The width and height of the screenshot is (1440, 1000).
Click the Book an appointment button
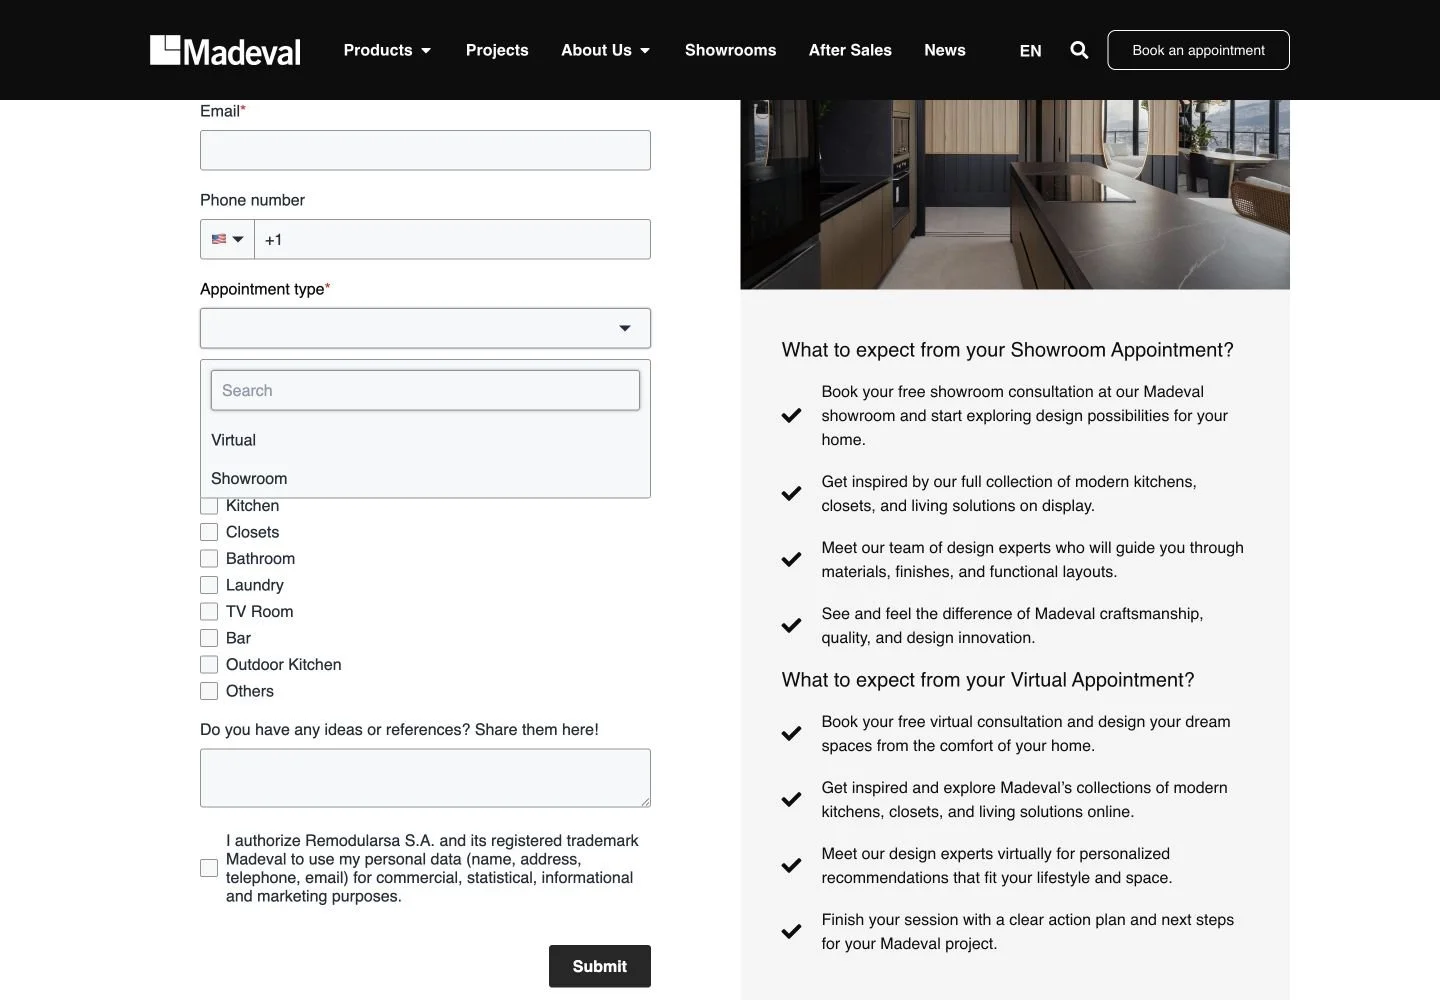click(x=1198, y=50)
